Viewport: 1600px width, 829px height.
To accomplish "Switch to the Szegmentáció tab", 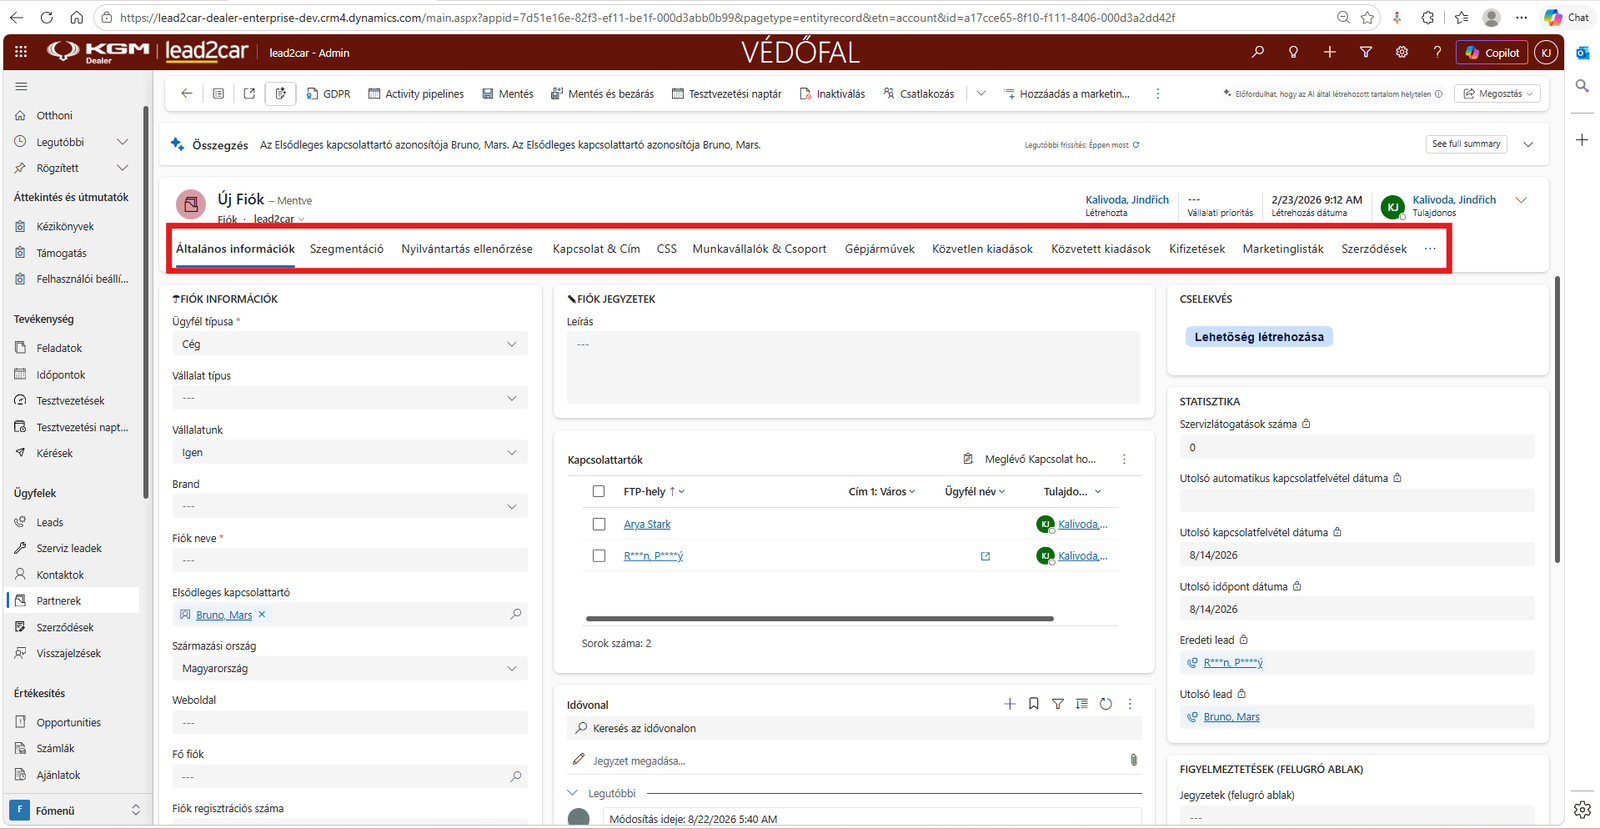I will pyautogui.click(x=347, y=249).
